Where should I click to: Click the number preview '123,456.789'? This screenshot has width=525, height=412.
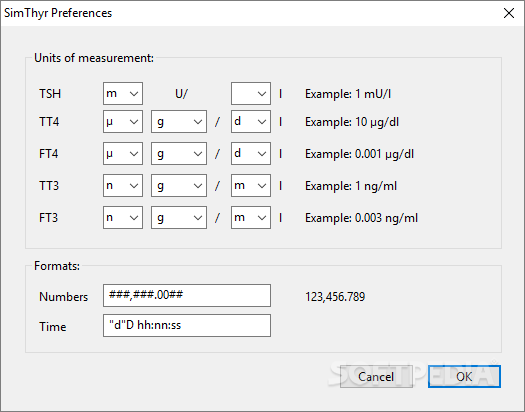335,297
